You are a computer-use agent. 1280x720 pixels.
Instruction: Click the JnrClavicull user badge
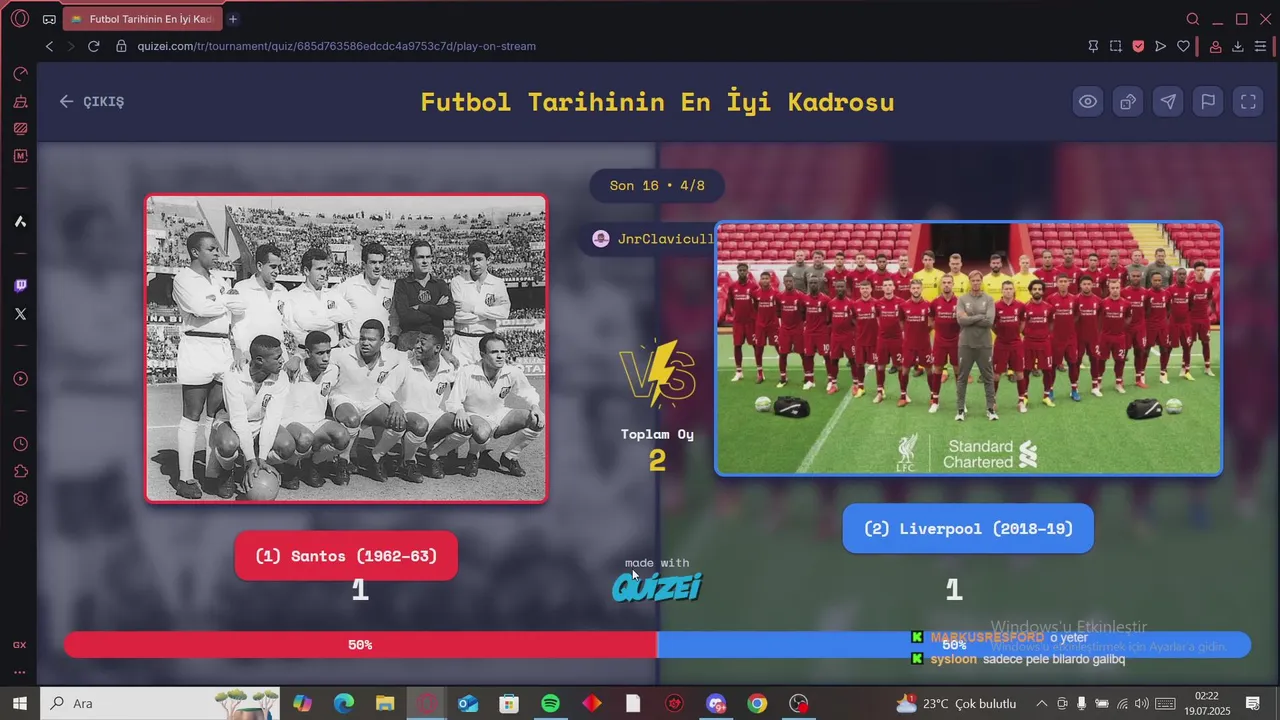653,239
